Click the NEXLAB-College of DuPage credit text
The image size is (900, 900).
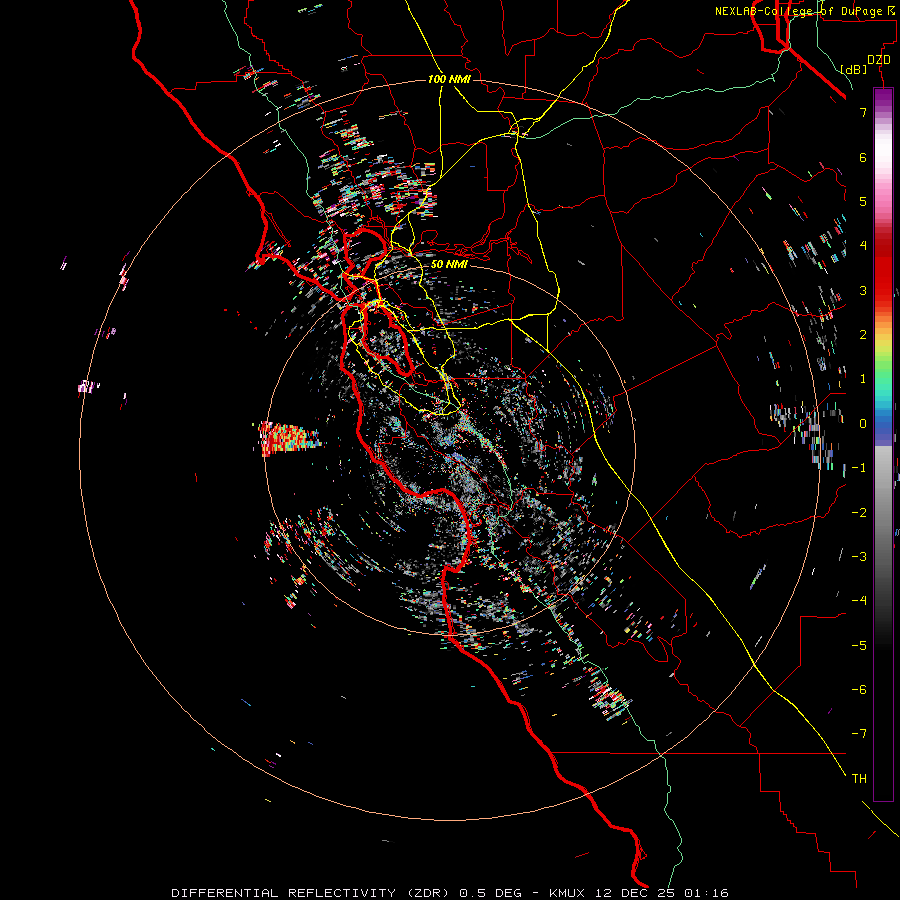pos(806,11)
